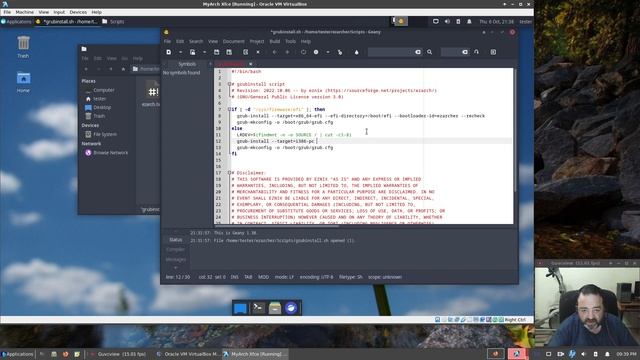Select Trash in file manager Places sidebar
The width and height of the screenshot is (640, 360).
tap(99, 116)
